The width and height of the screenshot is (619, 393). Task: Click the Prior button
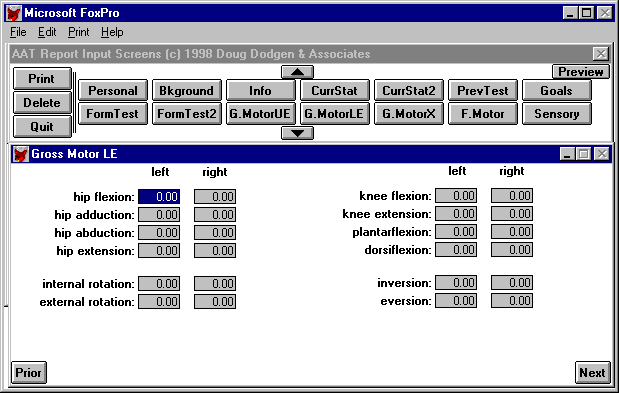pos(29,372)
